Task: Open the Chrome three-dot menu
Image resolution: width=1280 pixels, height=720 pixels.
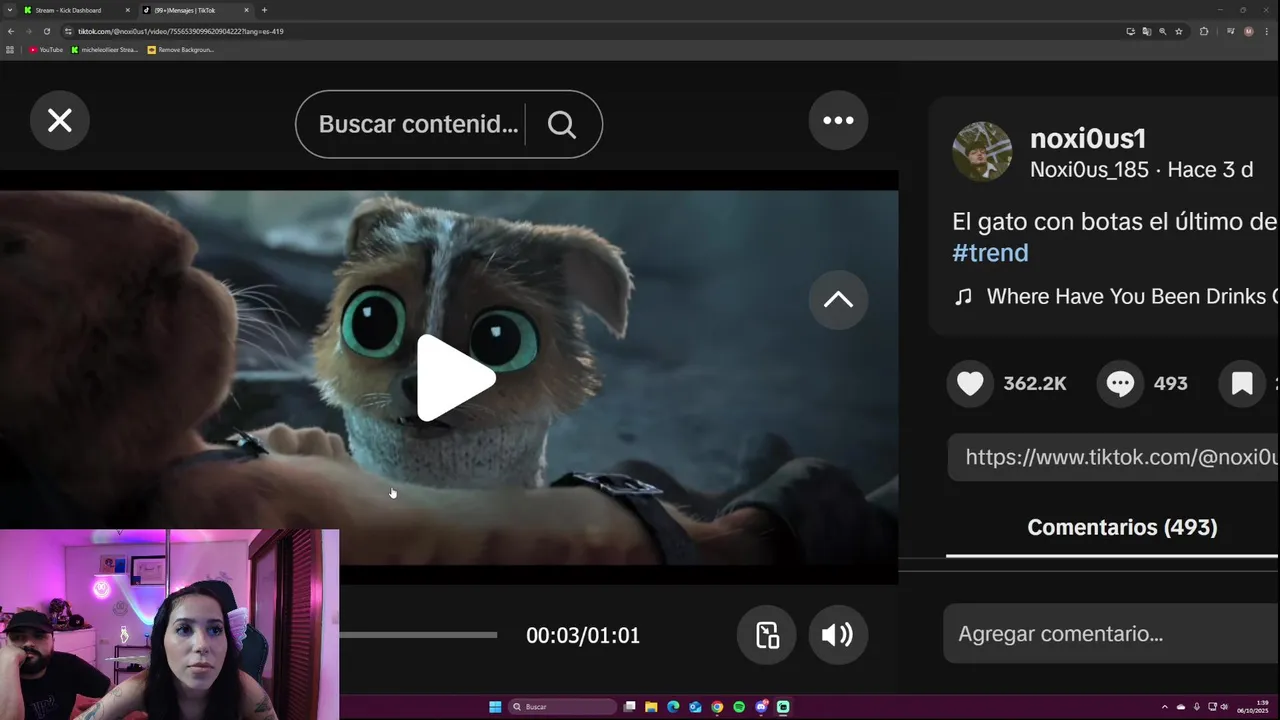Action: (x=1267, y=31)
